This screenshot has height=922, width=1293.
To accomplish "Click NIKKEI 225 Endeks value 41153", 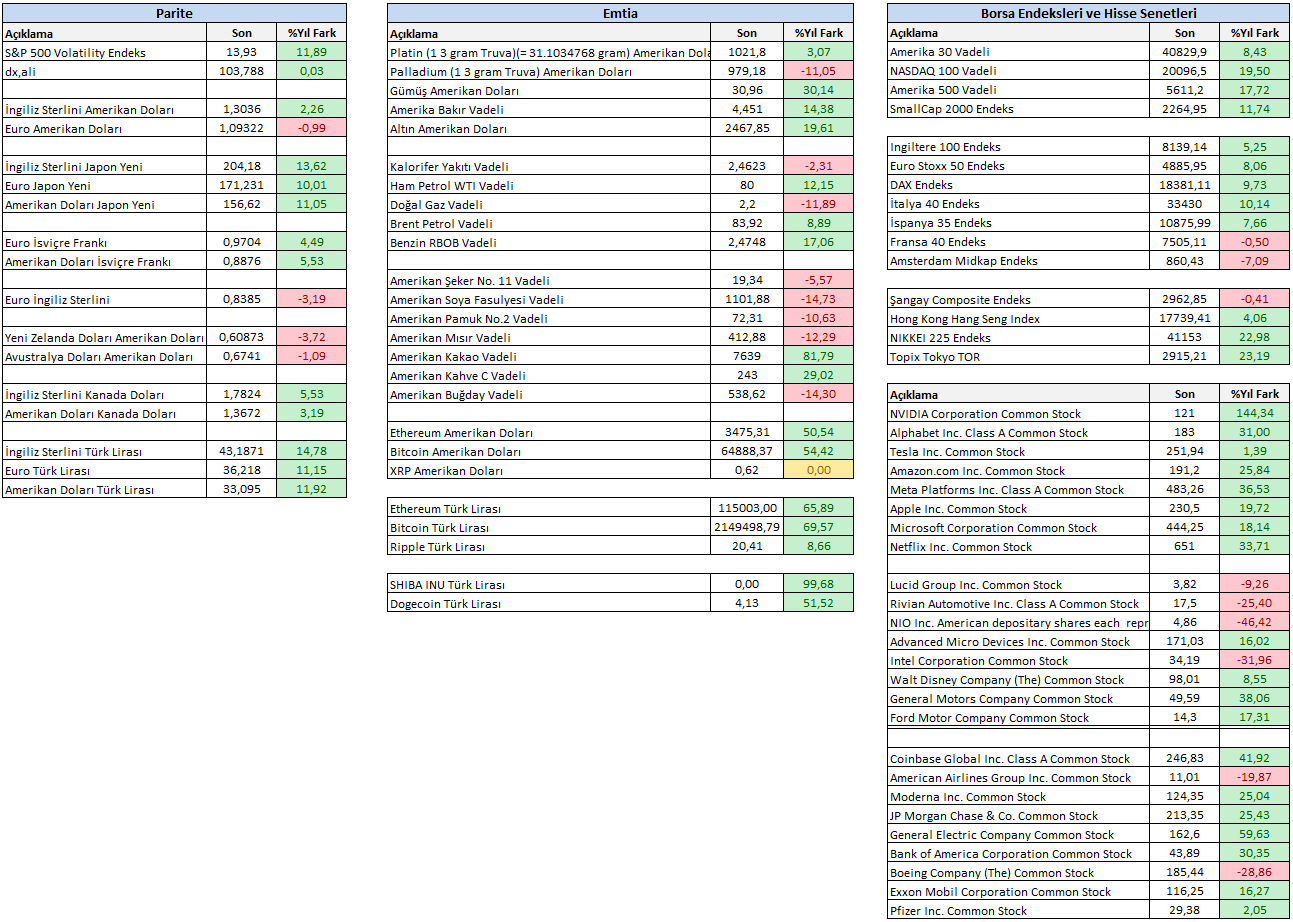I will tap(1185, 337).
